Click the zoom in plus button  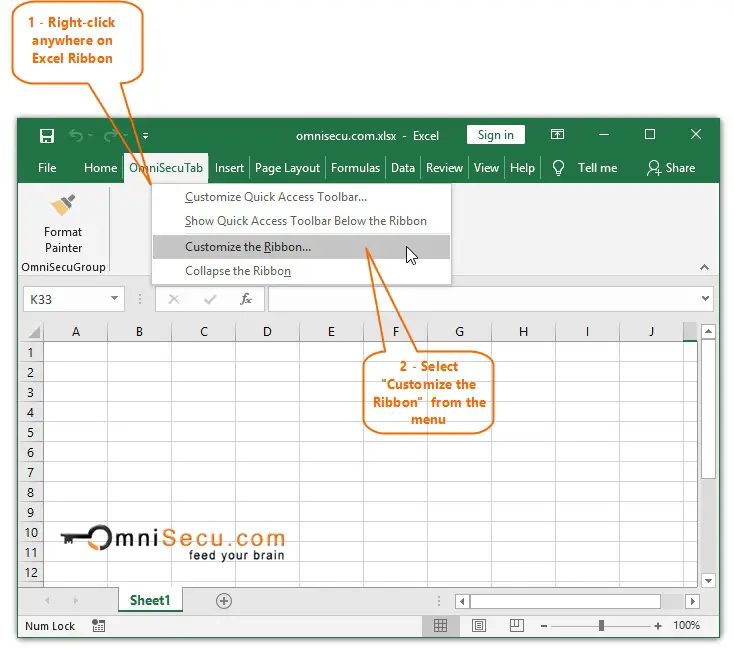point(658,626)
